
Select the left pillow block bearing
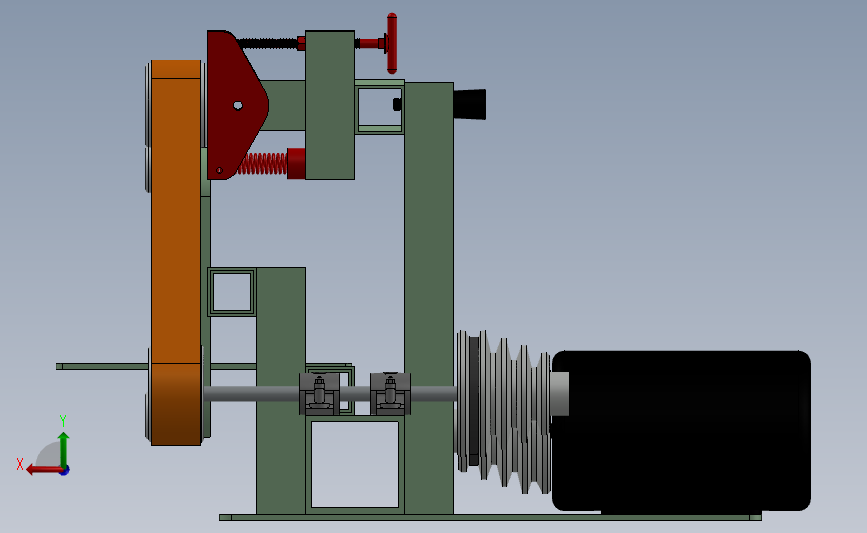320,394
